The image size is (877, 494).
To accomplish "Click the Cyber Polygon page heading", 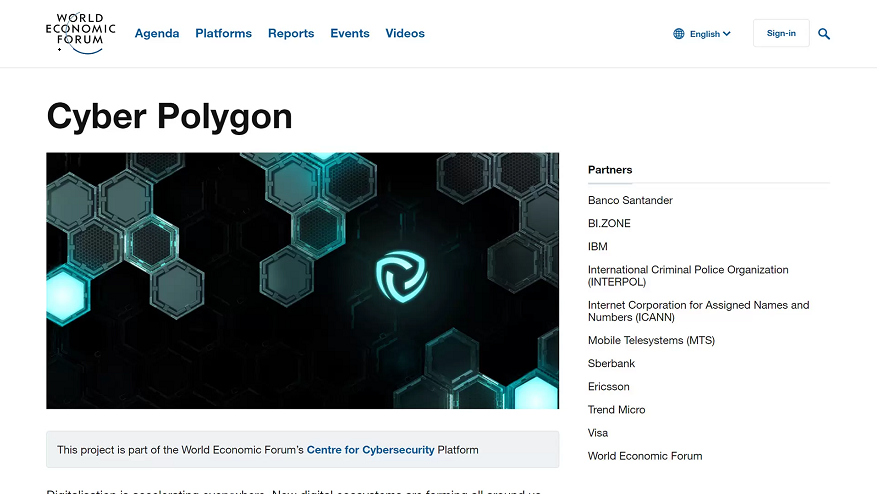I will pyautogui.click(x=169, y=116).
